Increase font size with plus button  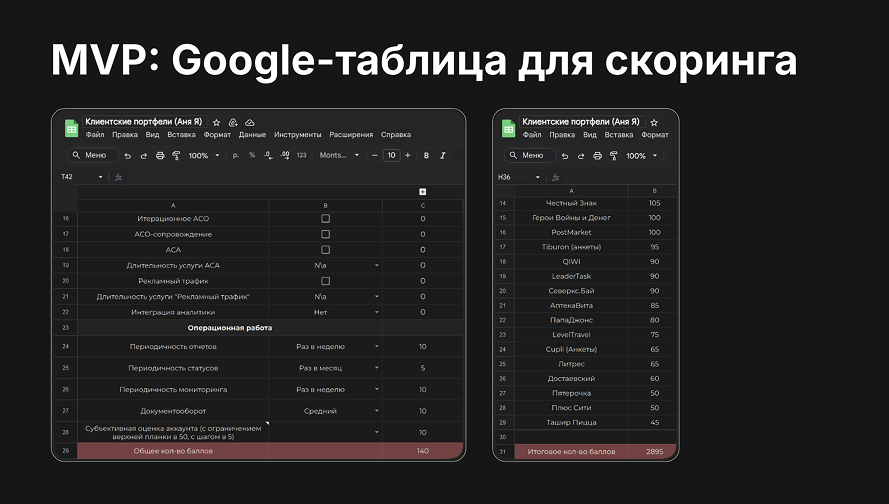[408, 155]
